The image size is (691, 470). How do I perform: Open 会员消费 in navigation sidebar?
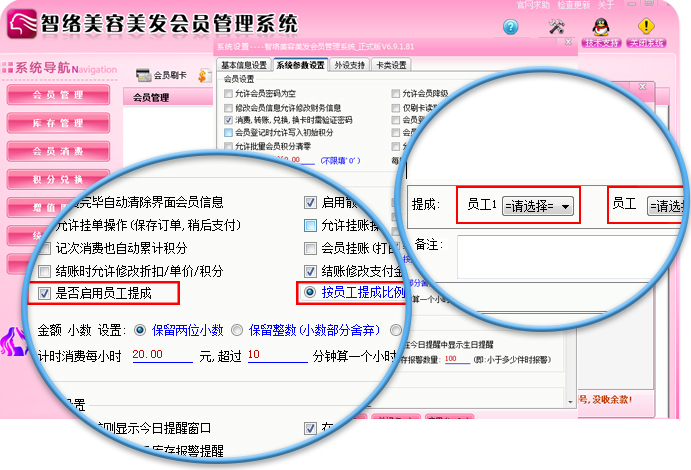click(x=58, y=151)
